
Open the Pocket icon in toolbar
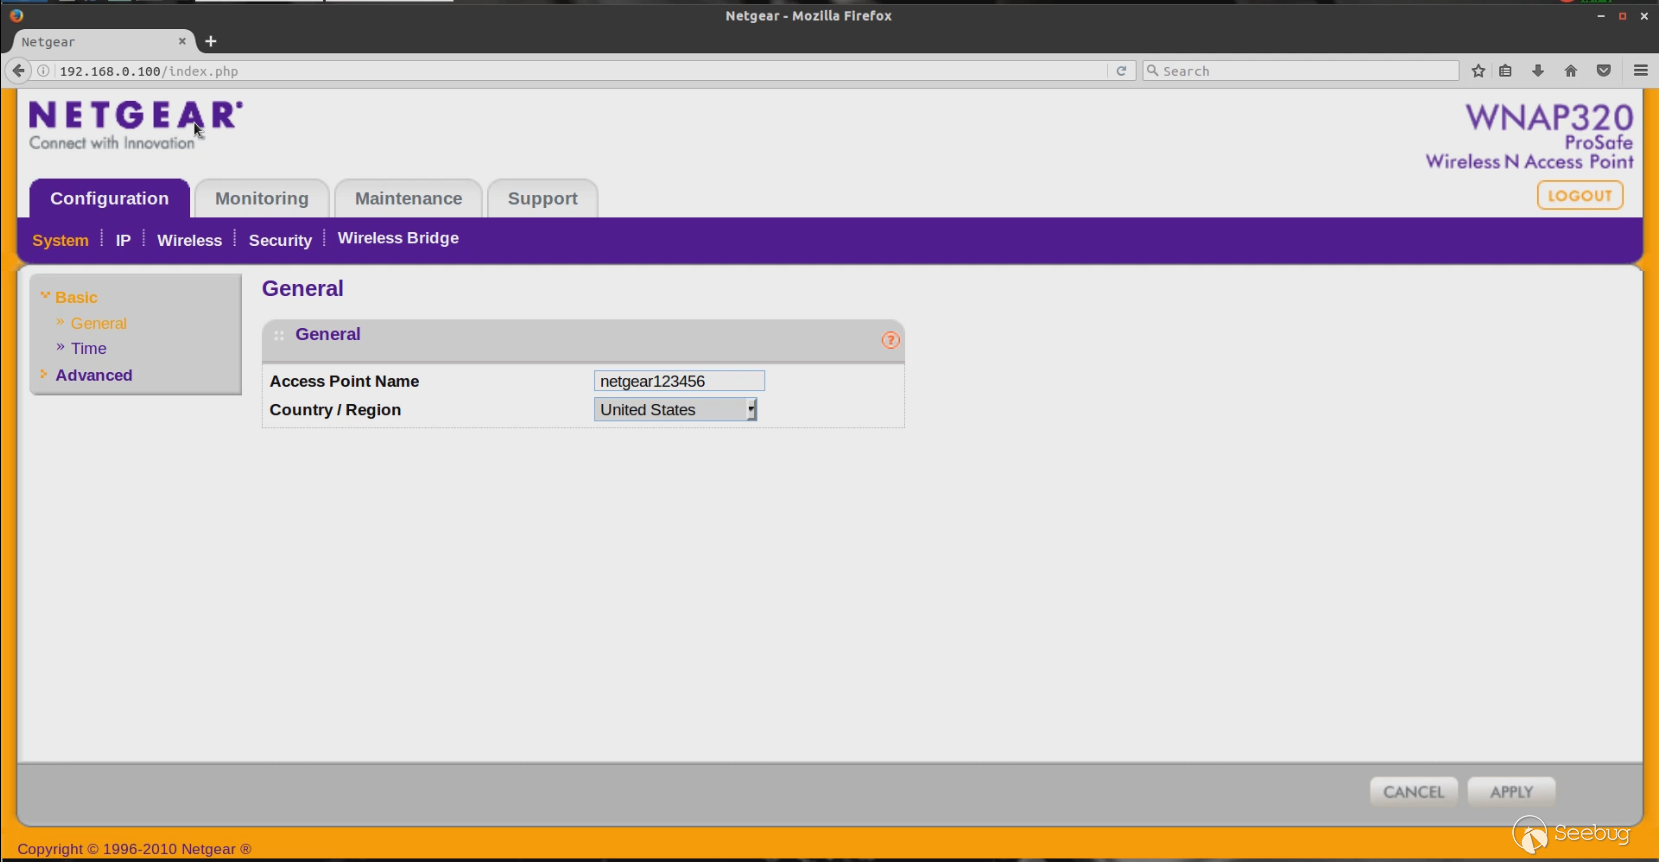1604,71
